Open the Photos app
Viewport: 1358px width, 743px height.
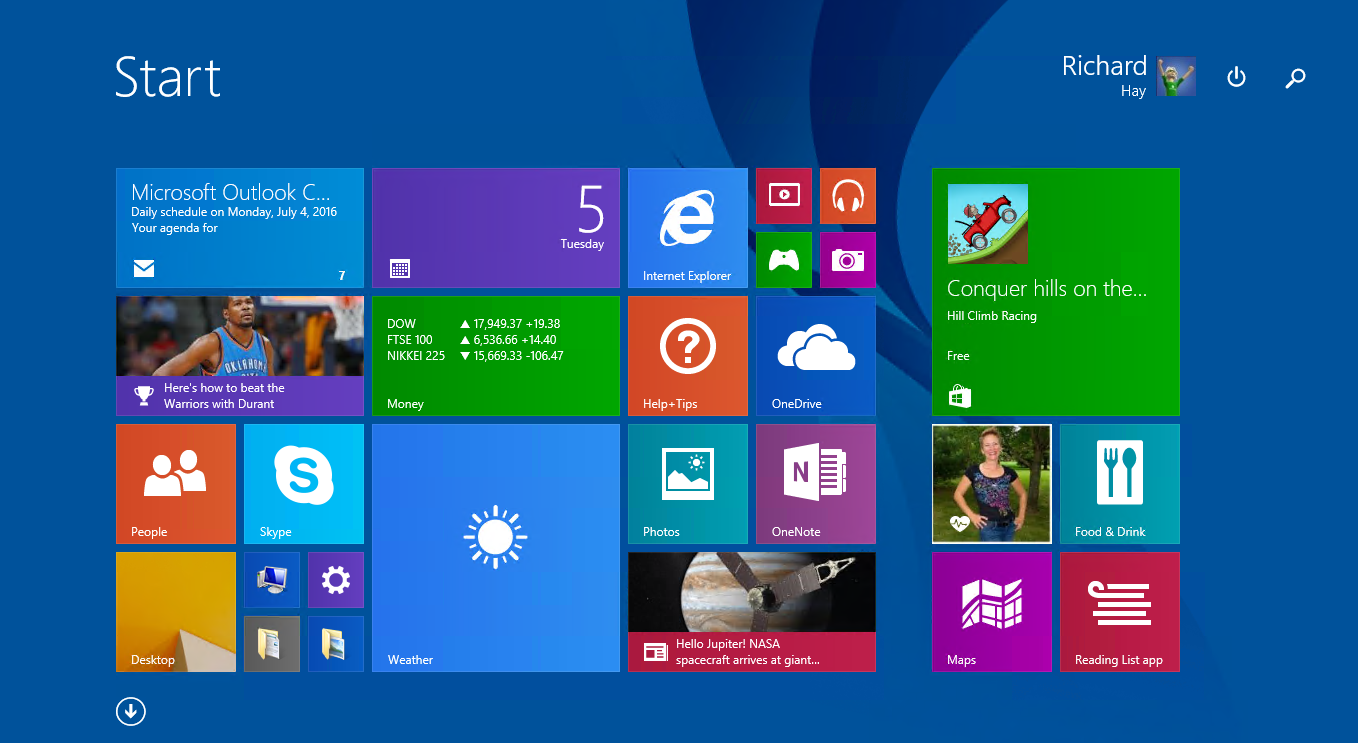coord(687,483)
